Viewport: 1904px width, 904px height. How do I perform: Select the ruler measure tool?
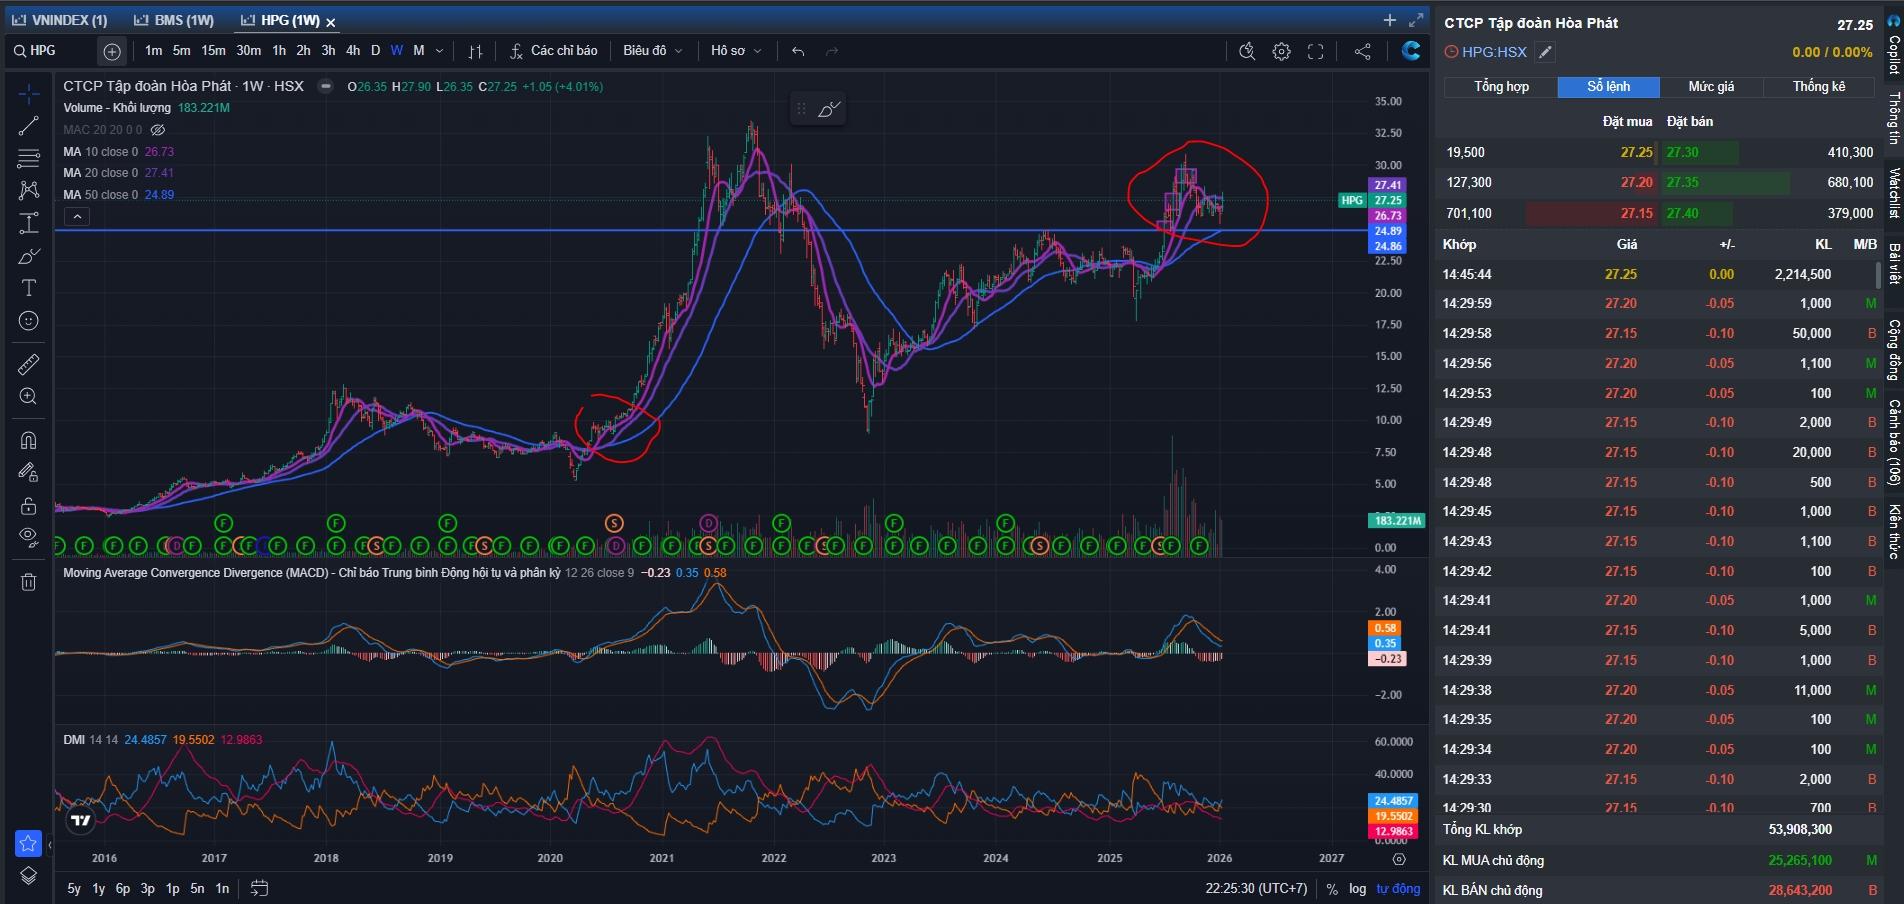(29, 364)
